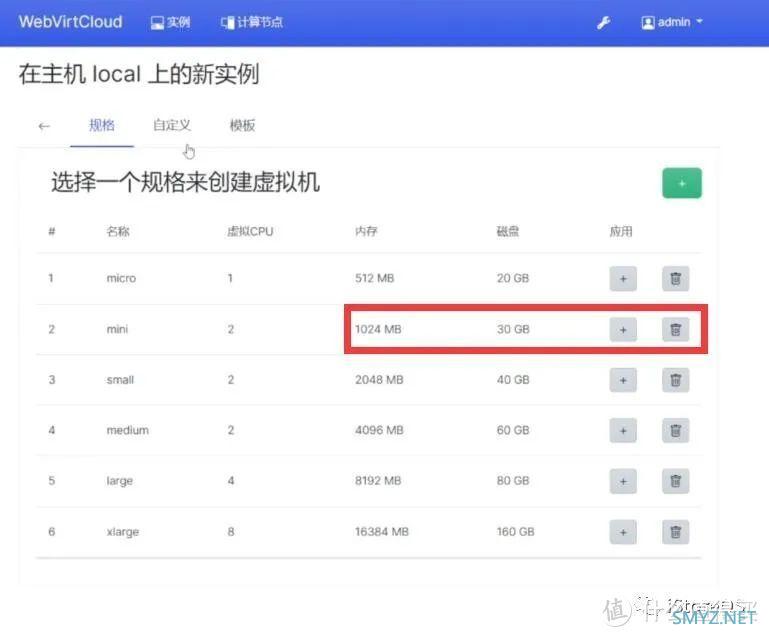Click the 8192 MB memory value
The image size is (769, 637).
378,481
